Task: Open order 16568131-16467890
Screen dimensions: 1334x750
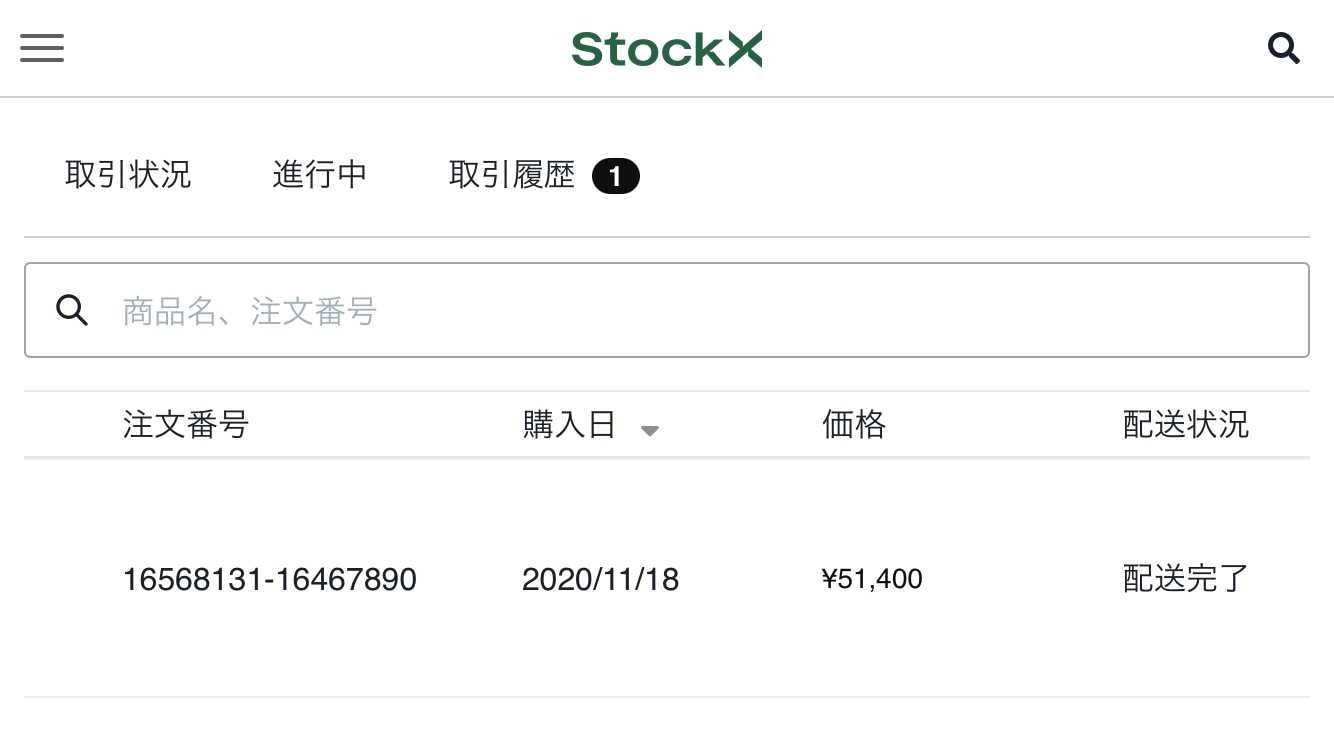Action: click(269, 579)
